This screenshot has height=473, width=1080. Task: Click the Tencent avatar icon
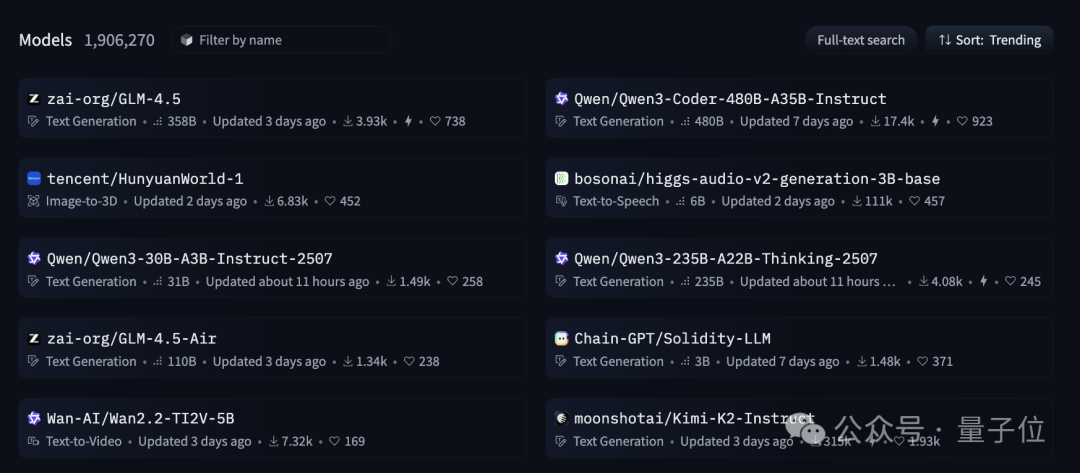[34, 179]
